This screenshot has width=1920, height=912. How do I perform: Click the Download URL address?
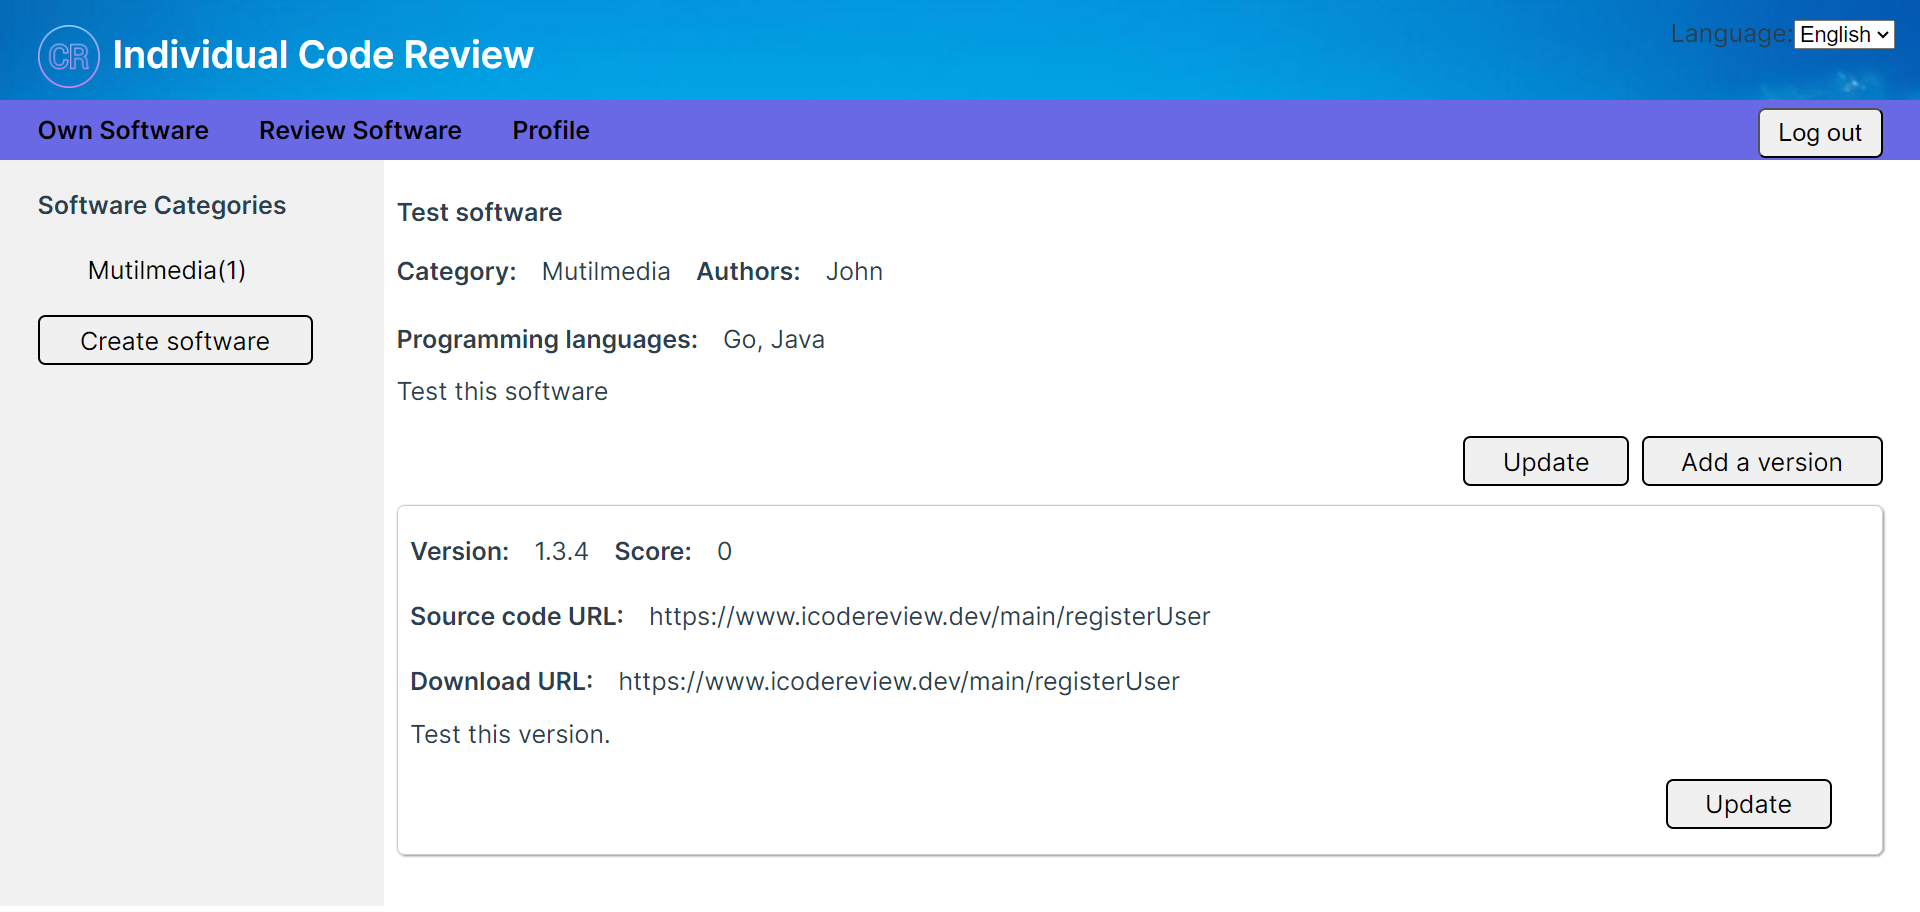tap(898, 682)
